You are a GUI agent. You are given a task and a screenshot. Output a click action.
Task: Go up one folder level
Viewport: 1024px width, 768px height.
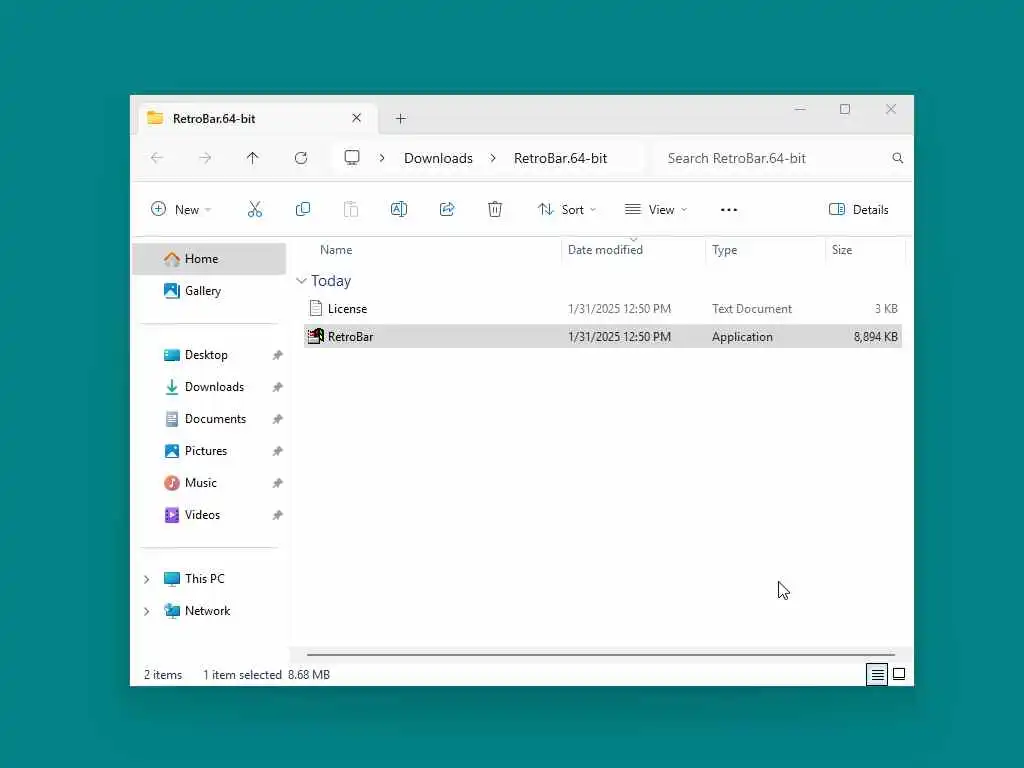tap(253, 158)
